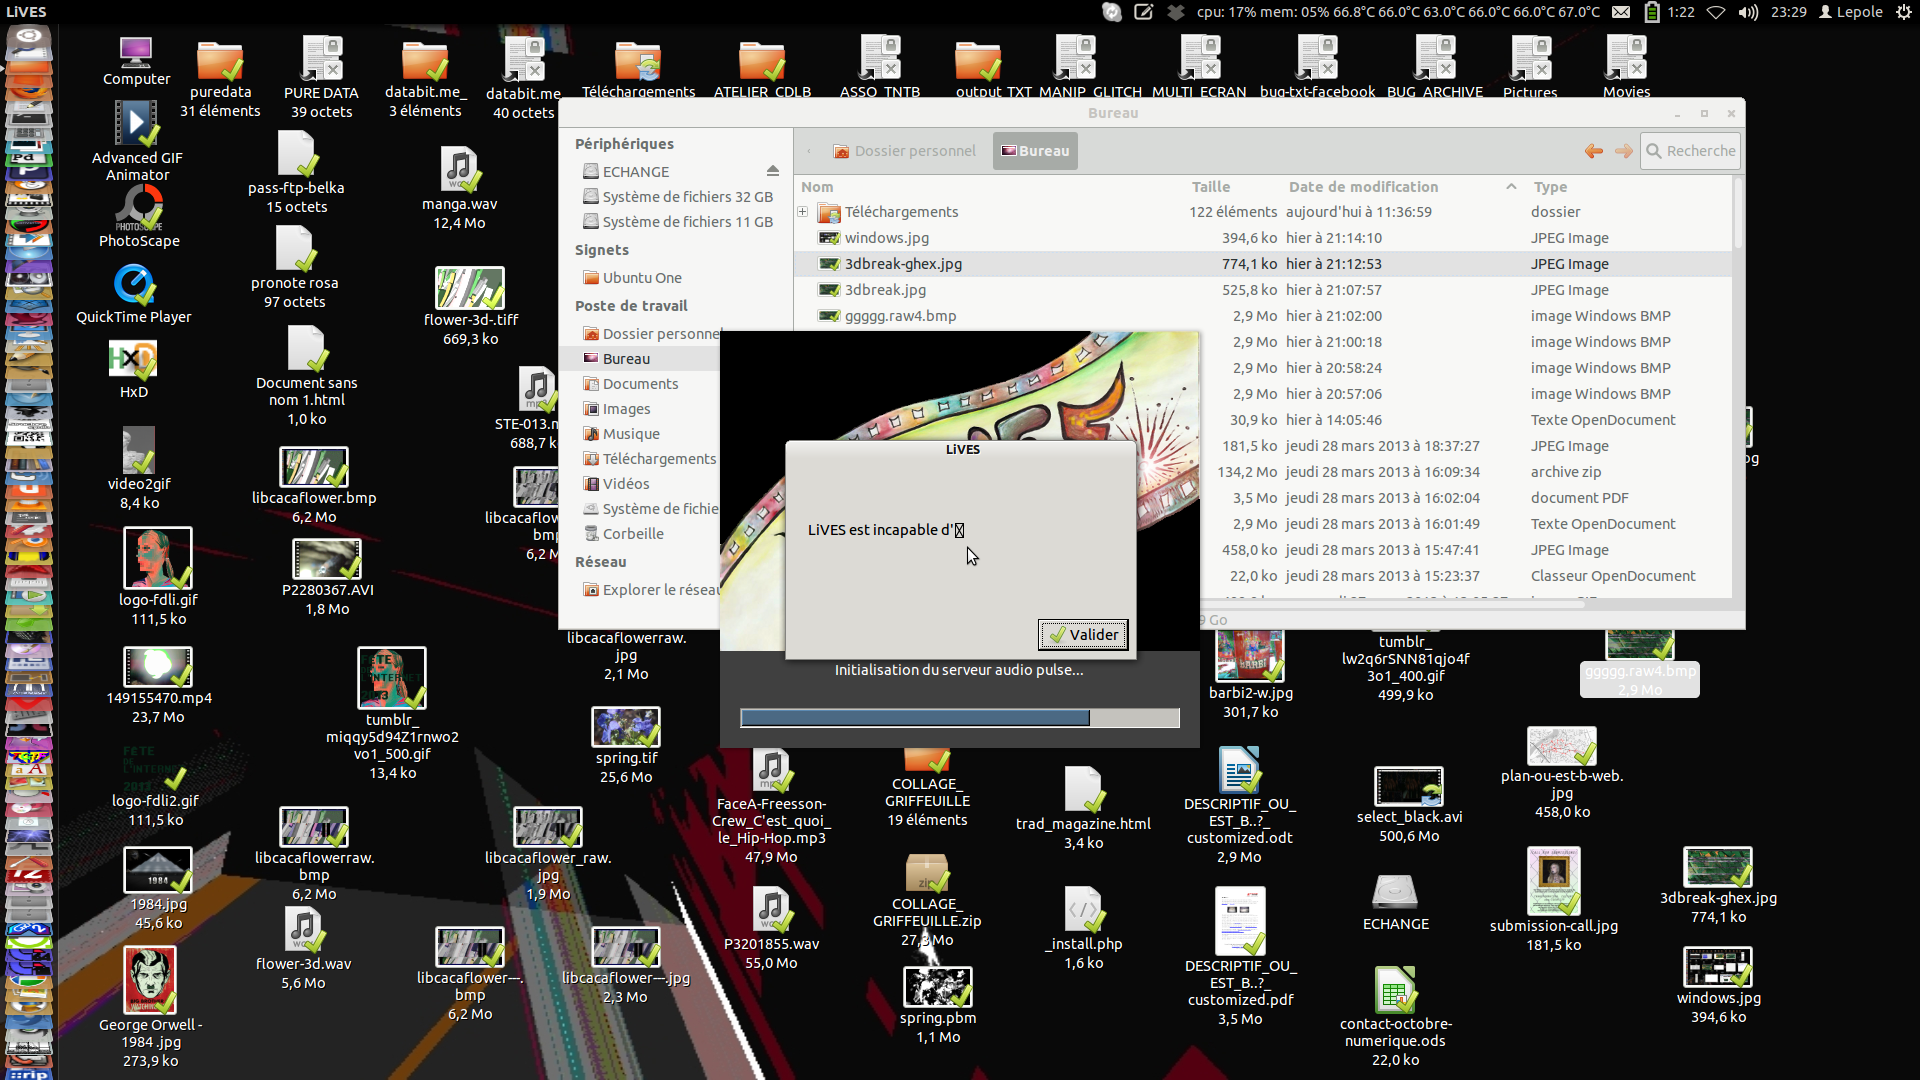Screen dimensions: 1920x1080
Task: Select Dossier personnel path button
Action: click(x=904, y=151)
